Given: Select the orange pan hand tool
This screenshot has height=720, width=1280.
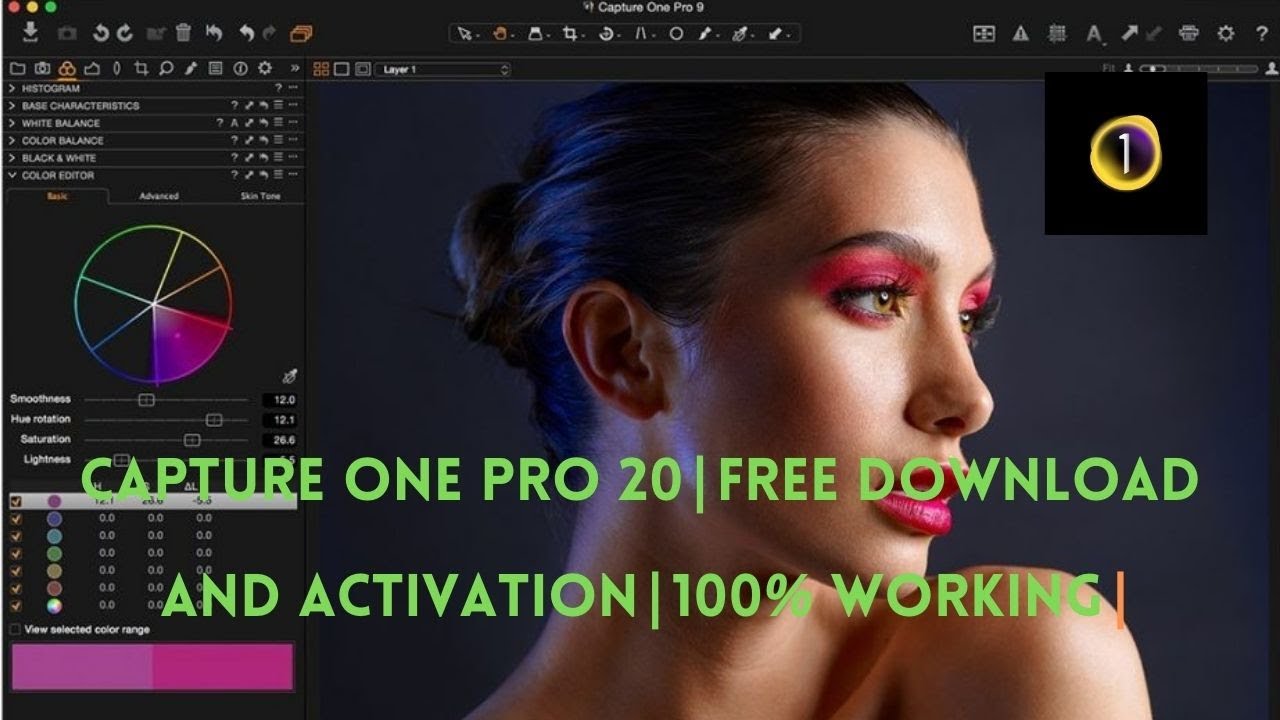Looking at the screenshot, I should (498, 33).
